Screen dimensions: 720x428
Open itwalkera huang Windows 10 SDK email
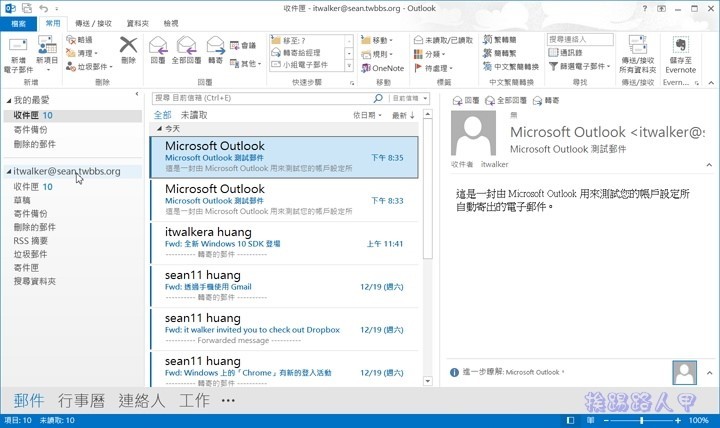[x=284, y=243]
